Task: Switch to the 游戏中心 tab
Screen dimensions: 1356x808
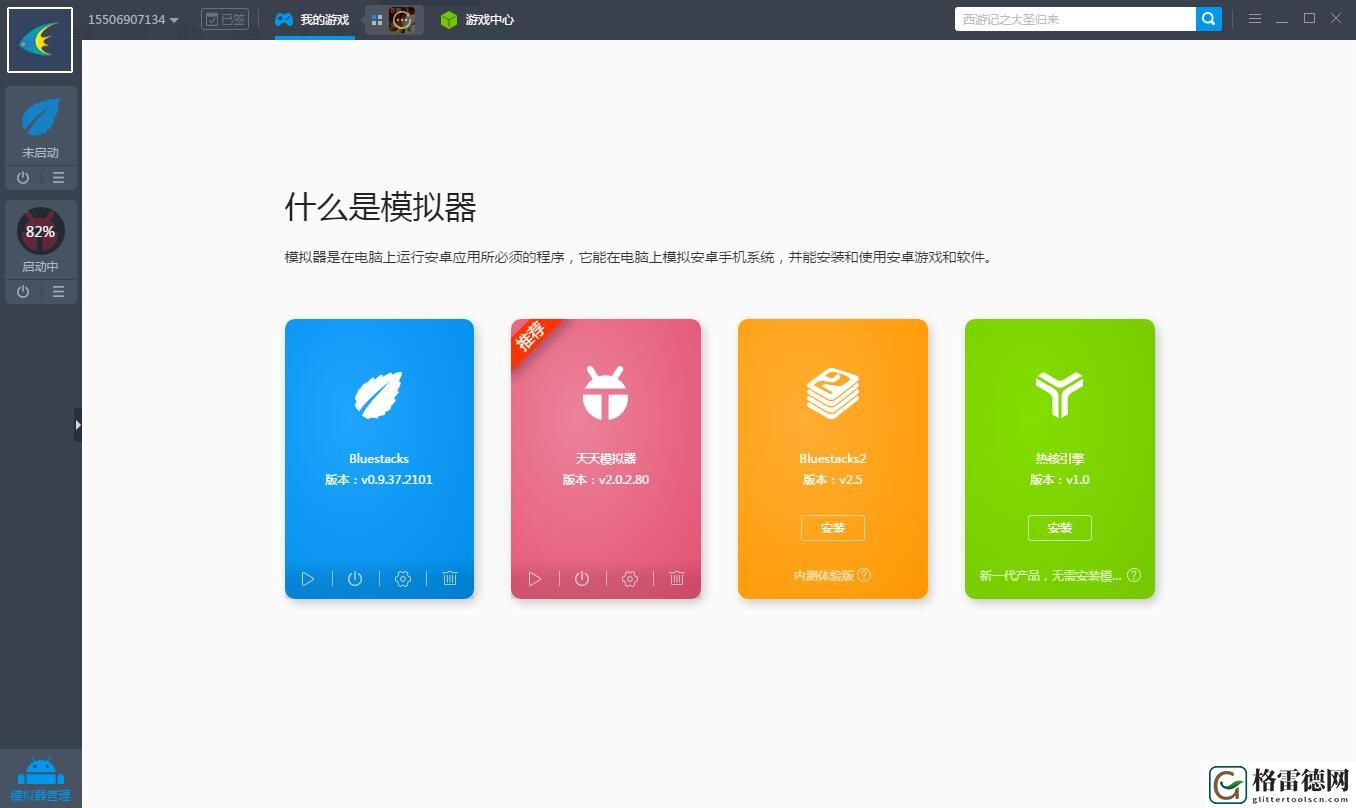Action: (477, 19)
